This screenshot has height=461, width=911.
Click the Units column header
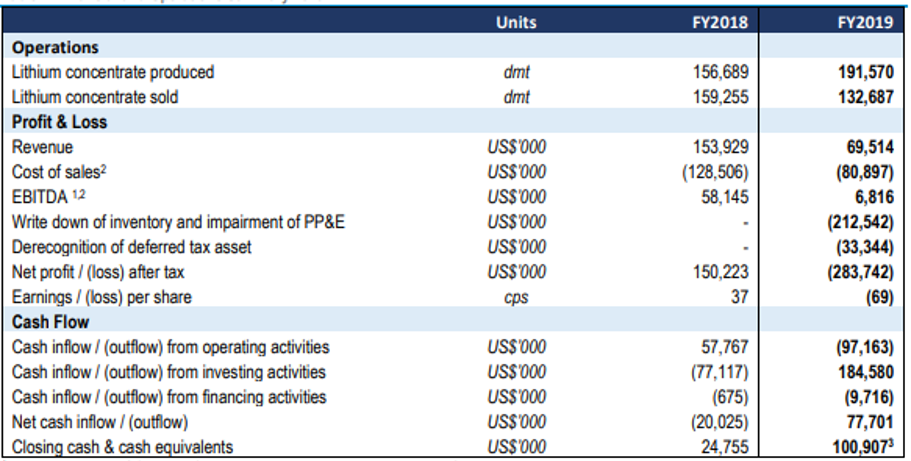[x=516, y=22]
